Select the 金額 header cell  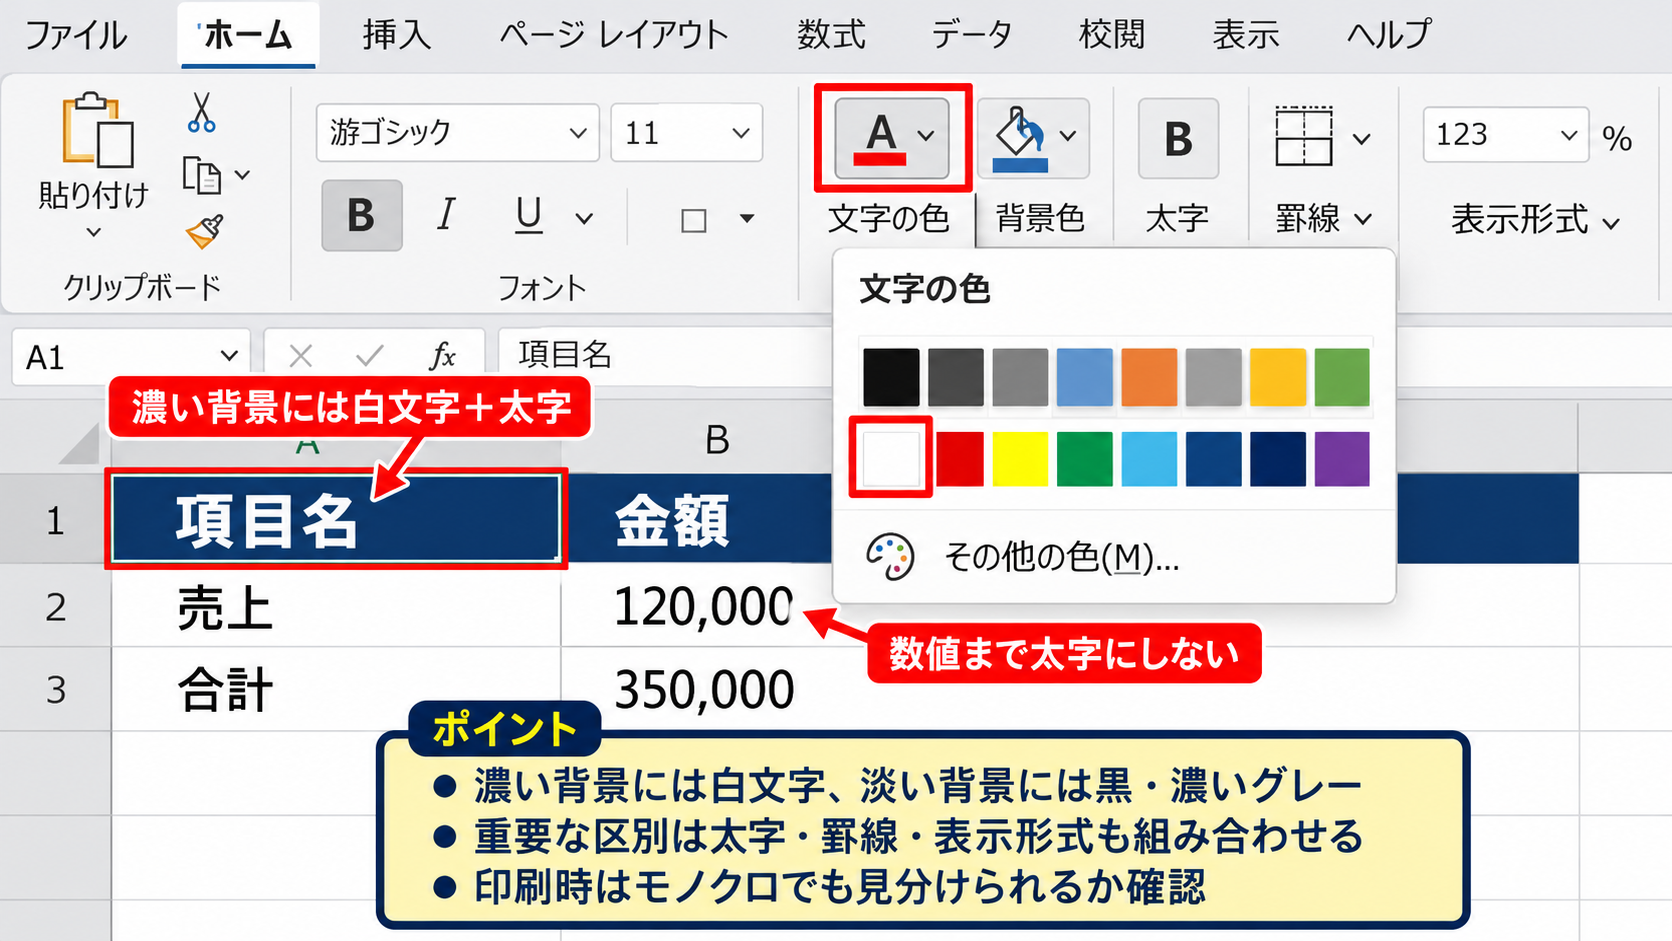click(x=697, y=519)
